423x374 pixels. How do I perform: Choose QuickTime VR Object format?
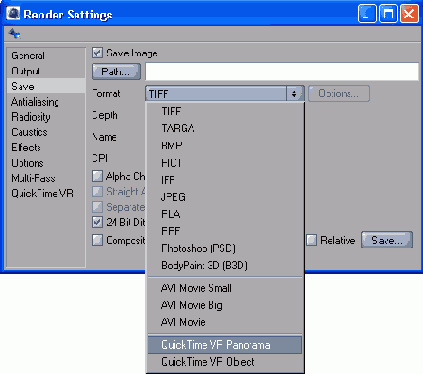[x=225, y=362]
